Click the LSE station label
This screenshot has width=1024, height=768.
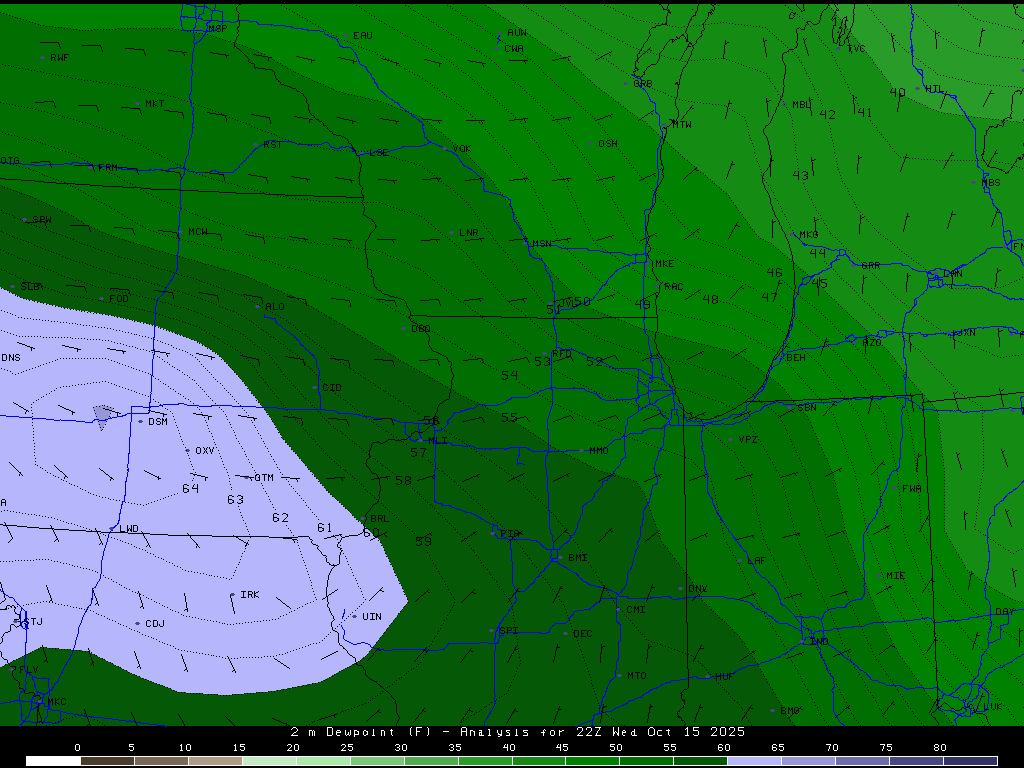379,153
